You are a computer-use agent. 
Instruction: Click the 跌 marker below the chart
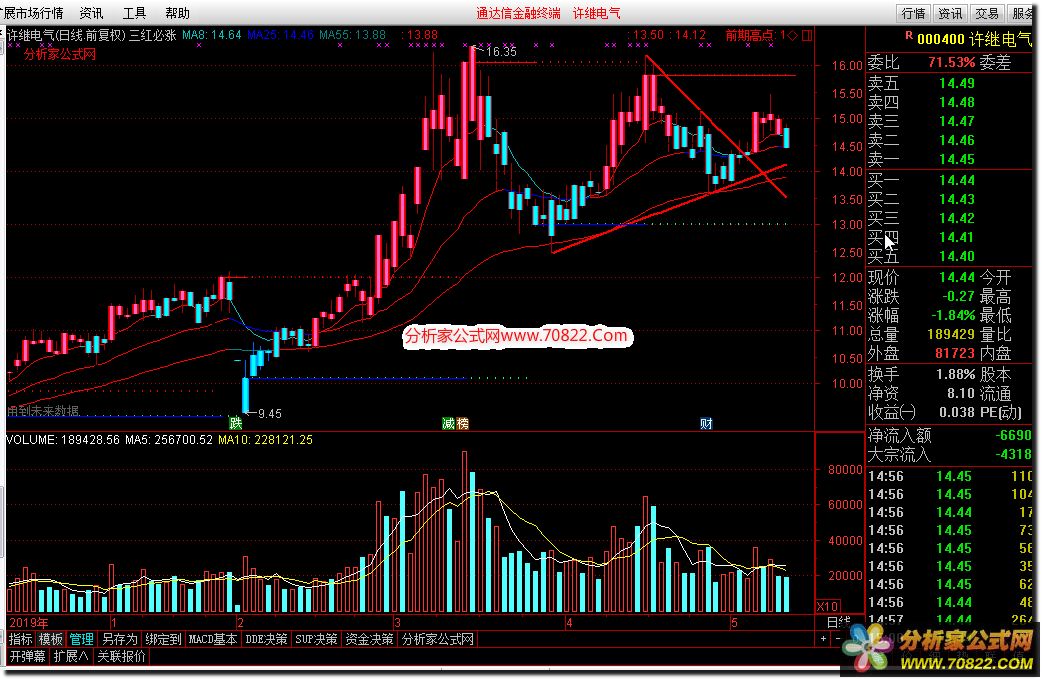coord(235,423)
